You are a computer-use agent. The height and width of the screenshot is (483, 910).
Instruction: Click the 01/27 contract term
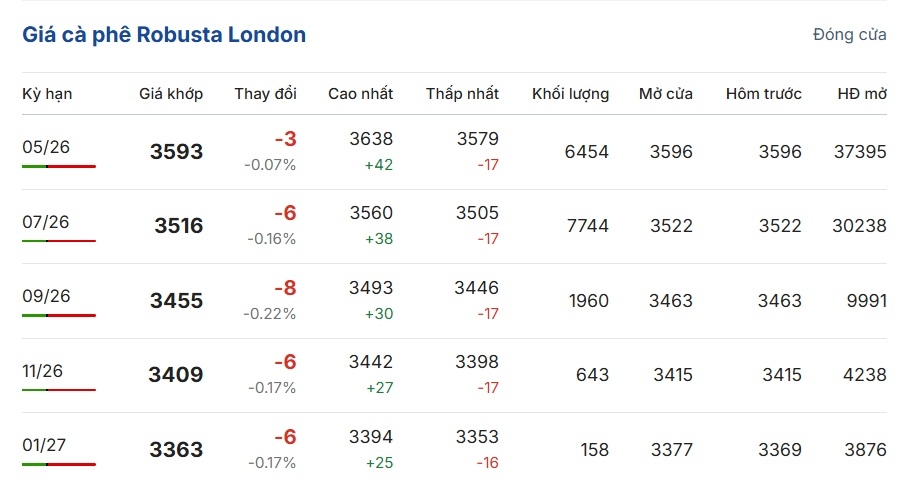pos(46,445)
